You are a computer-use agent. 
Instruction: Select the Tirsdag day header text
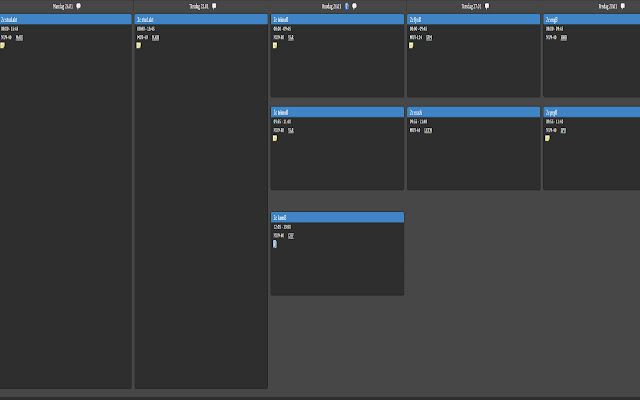click(x=199, y=7)
